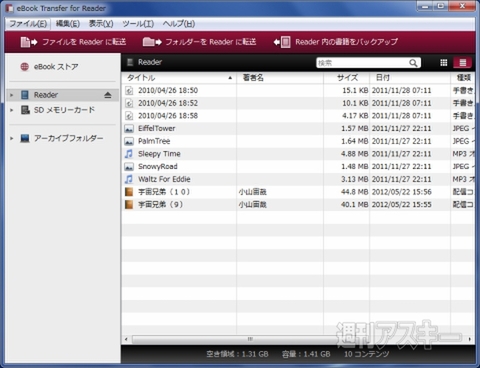The height and width of the screenshot is (368, 480).
Task: Click music note icon beside Sleepy Time
Action: [x=129, y=154]
